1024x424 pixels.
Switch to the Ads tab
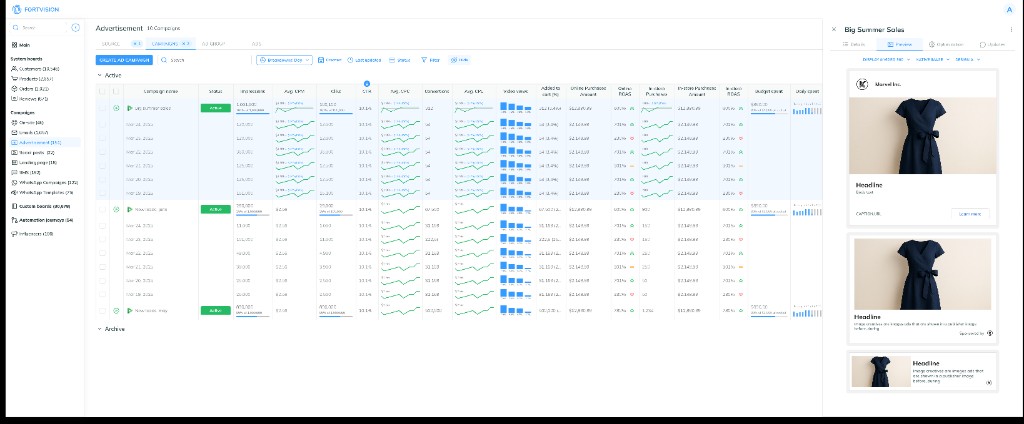coord(256,44)
